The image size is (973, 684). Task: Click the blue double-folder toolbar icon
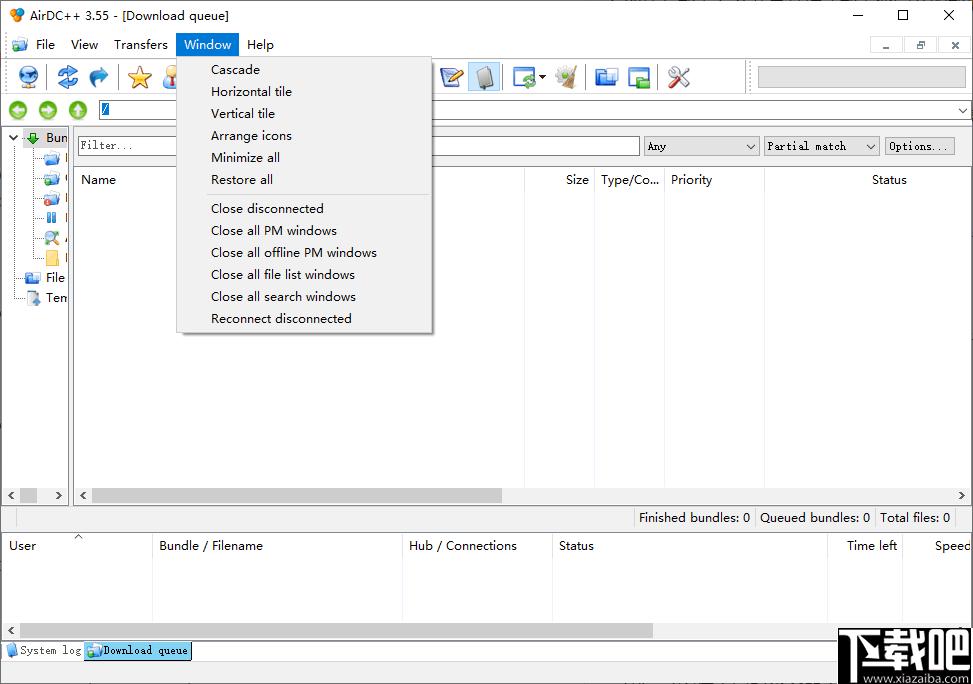(606, 77)
